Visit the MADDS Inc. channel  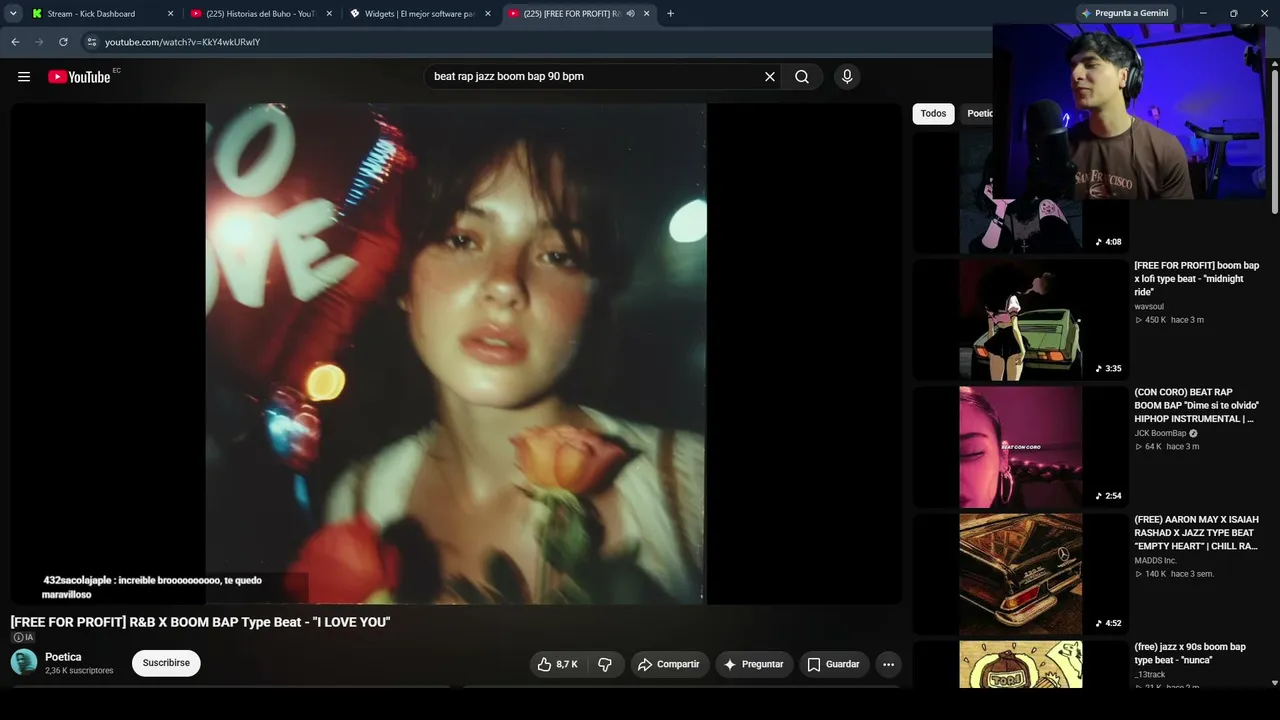click(1155, 561)
